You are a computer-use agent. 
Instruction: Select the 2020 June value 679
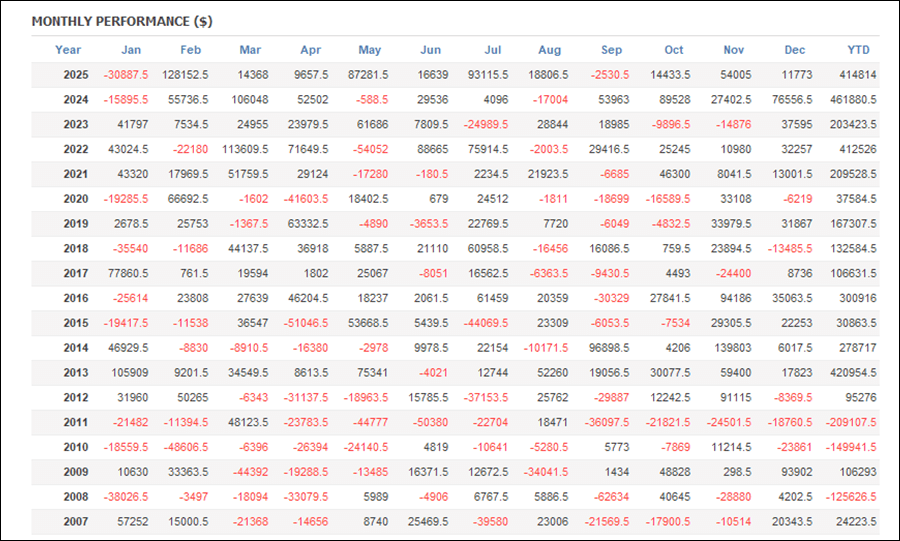(440, 199)
